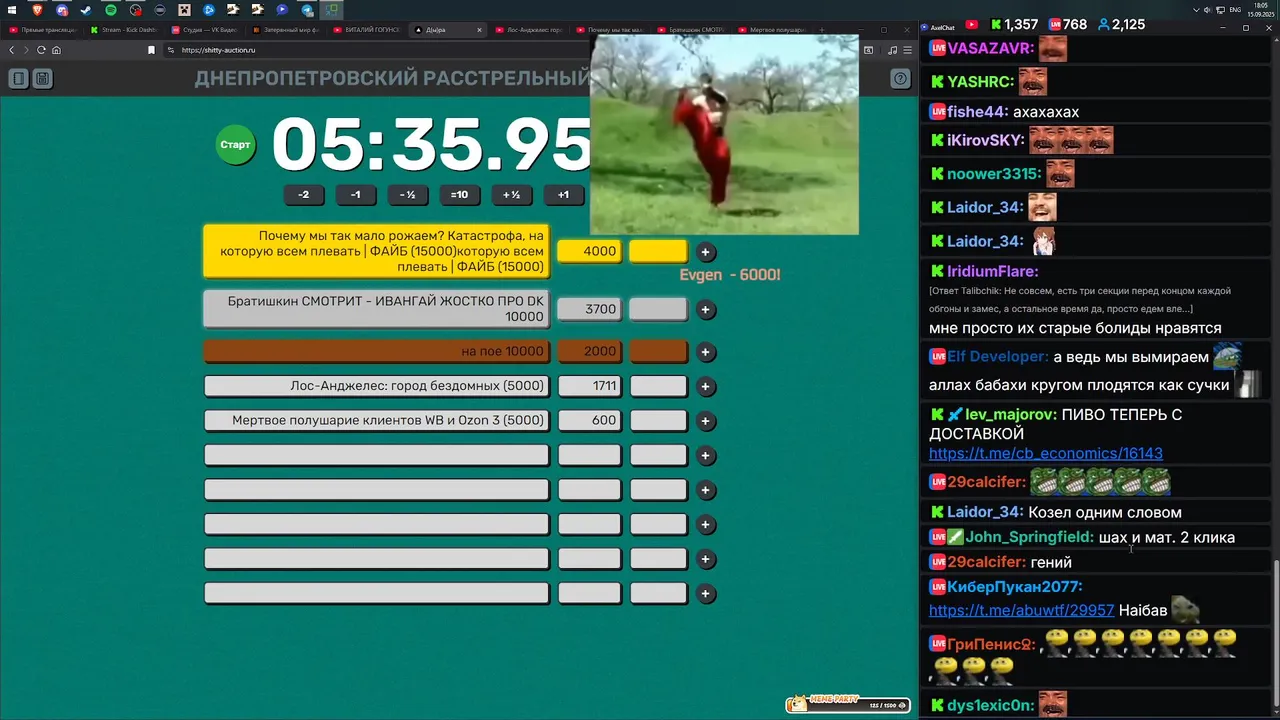Switch to 'Stream - Kick Dashboard' tab
The image size is (1280, 720).
[123, 30]
